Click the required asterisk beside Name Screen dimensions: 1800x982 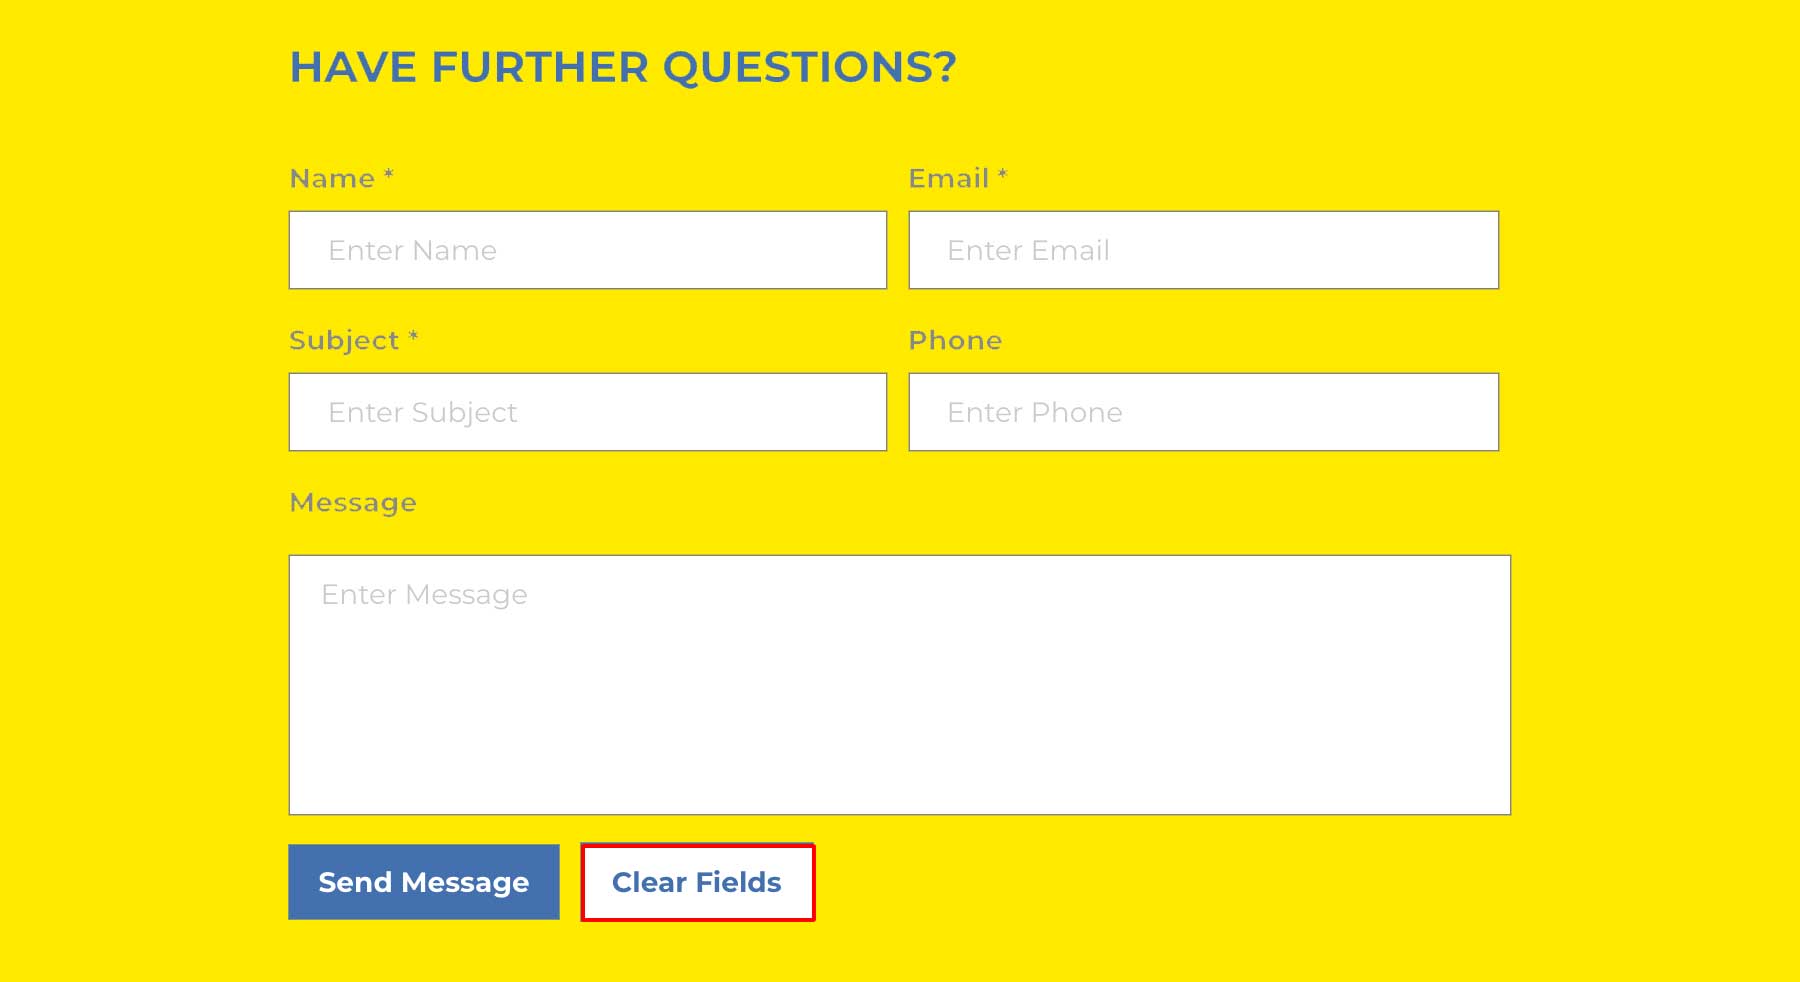389,176
